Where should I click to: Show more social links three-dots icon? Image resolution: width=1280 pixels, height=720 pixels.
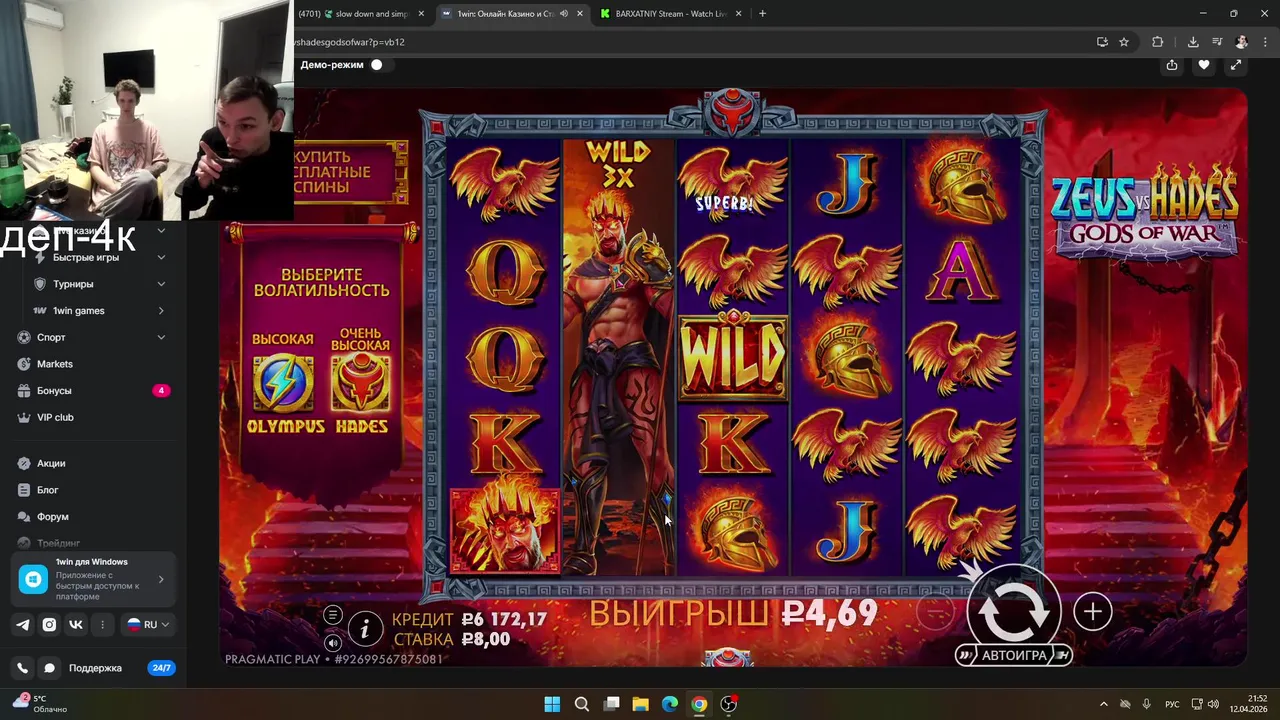pyautogui.click(x=102, y=624)
